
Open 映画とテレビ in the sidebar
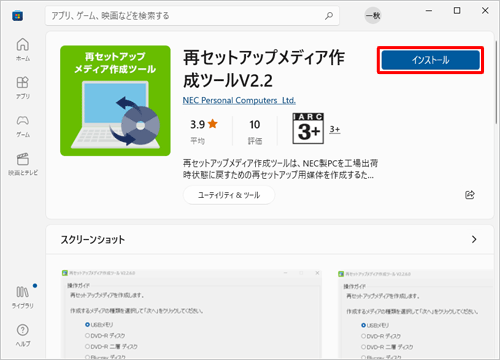23,164
